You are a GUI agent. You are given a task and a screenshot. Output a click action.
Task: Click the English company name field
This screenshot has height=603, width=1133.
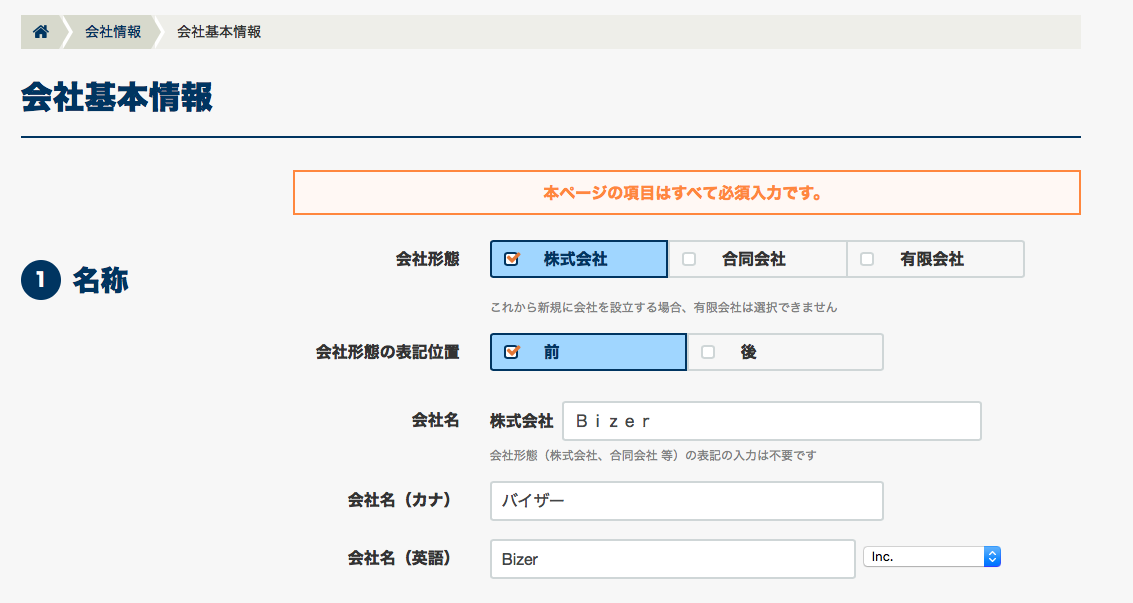point(672,559)
